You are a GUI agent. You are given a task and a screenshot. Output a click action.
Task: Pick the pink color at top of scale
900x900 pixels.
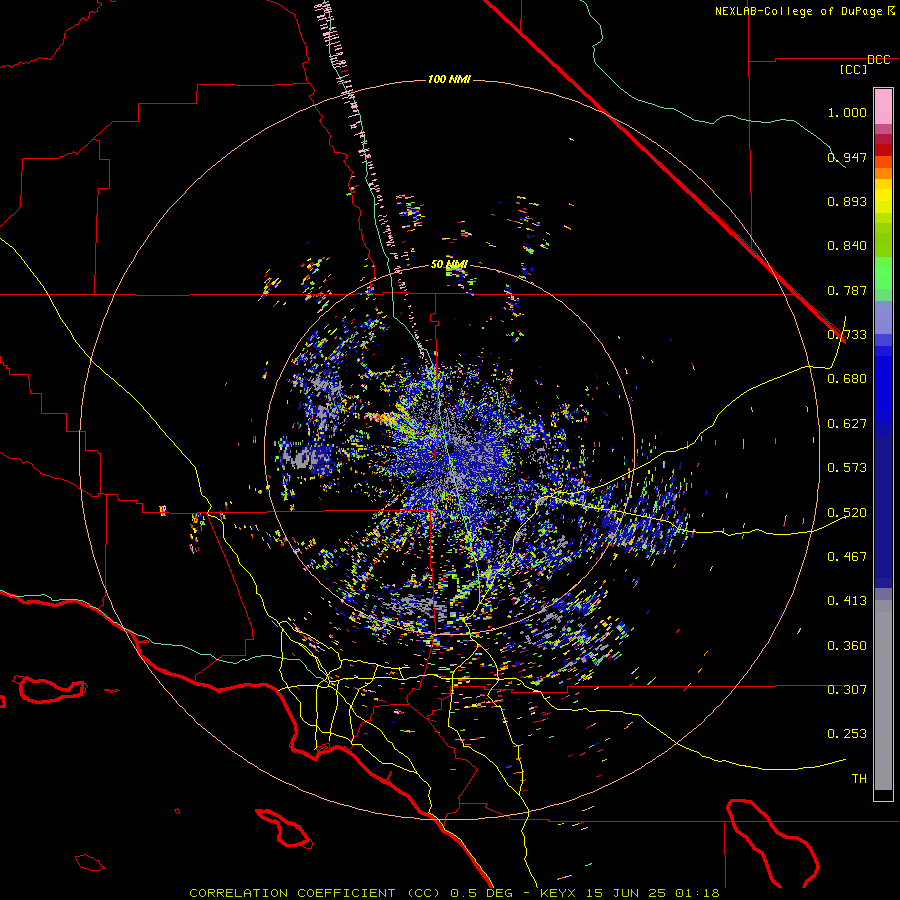click(x=883, y=106)
